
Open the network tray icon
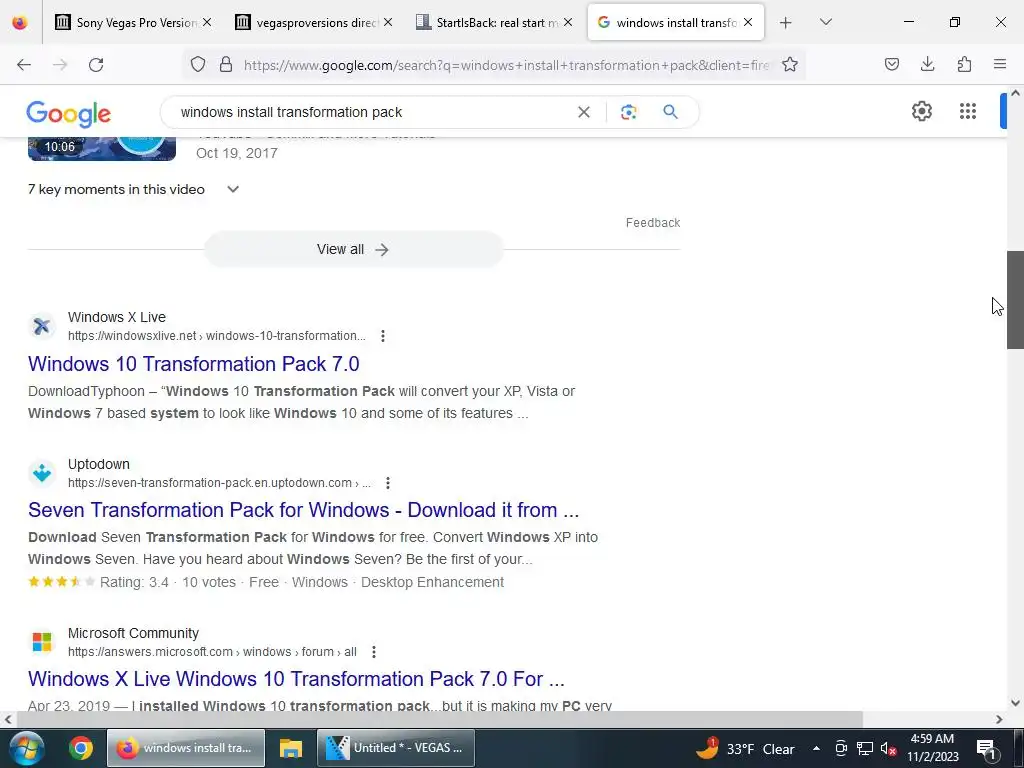(x=865, y=749)
